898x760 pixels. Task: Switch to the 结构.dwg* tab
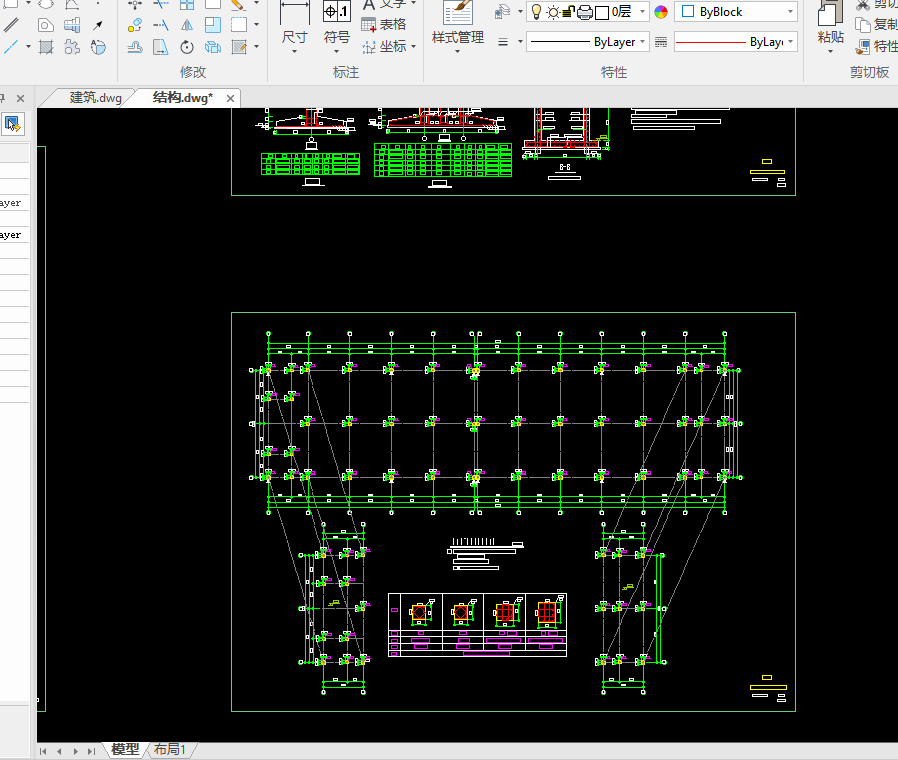pyautogui.click(x=183, y=98)
